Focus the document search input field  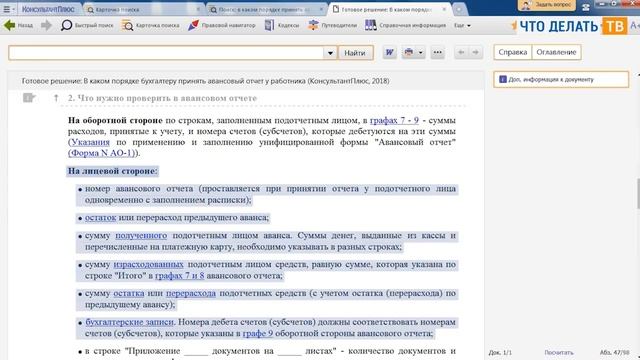(x=166, y=53)
